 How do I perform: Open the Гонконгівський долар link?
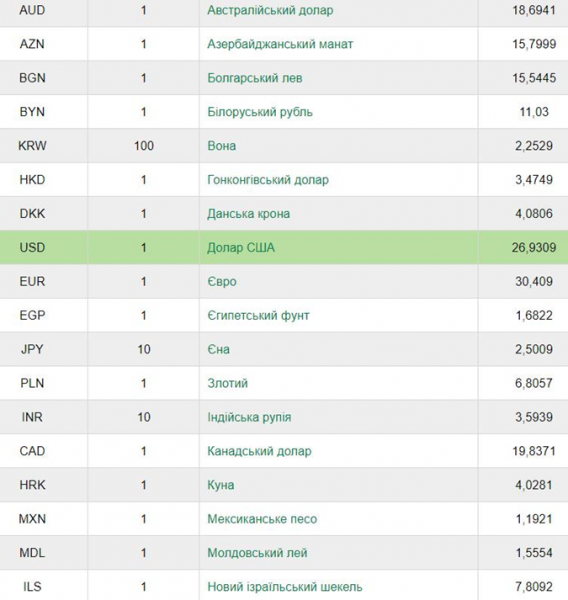coord(268,180)
